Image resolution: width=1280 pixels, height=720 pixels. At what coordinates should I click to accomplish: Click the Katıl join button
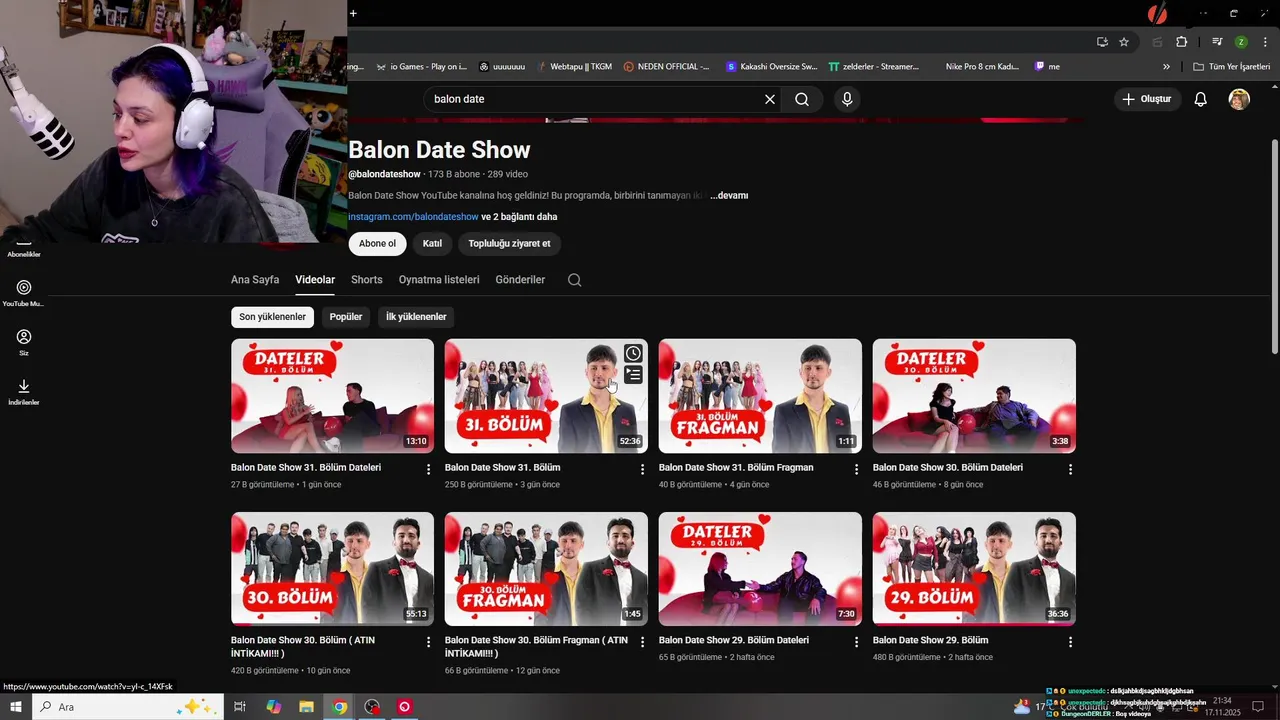(432, 243)
